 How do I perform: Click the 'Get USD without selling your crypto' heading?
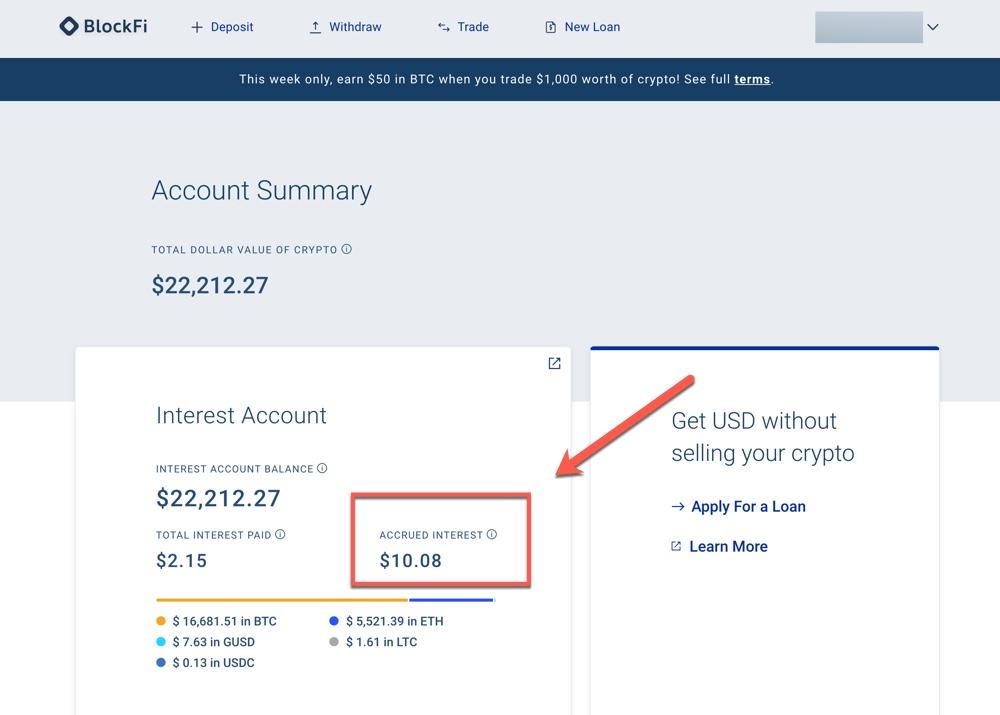763,437
